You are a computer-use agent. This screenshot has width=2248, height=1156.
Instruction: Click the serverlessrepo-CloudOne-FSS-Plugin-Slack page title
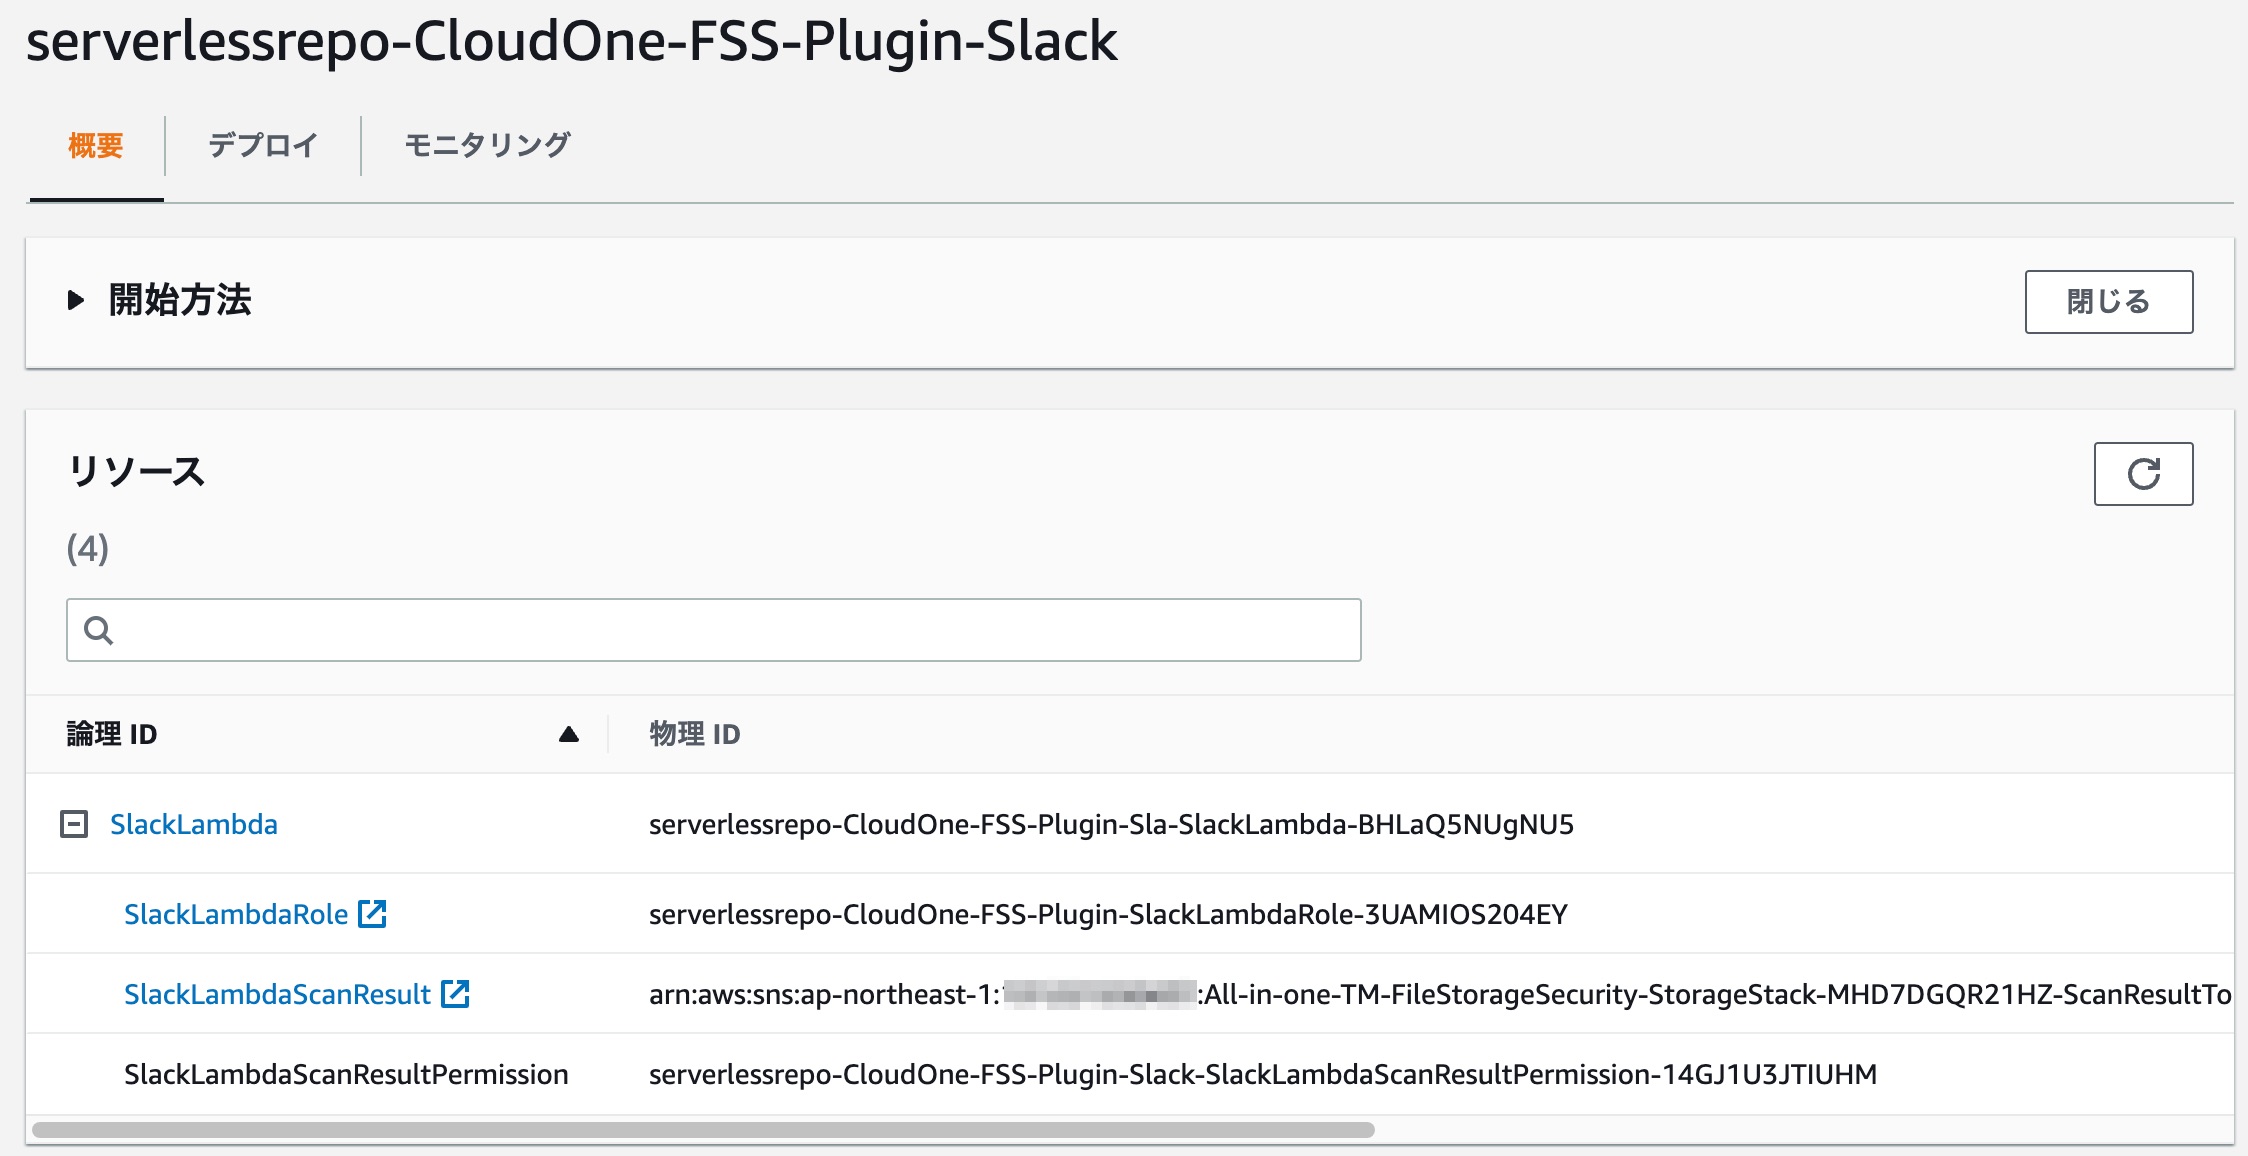click(572, 42)
